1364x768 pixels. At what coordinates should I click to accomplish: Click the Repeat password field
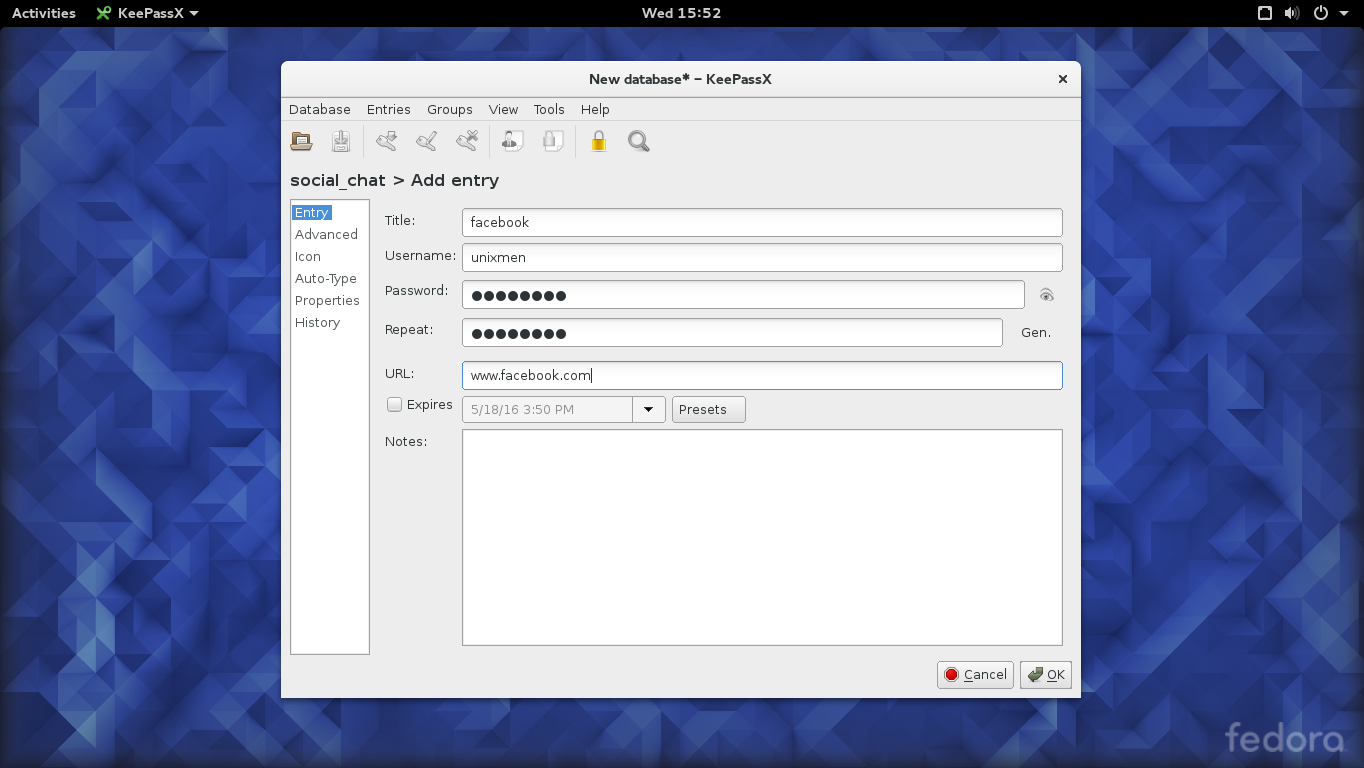[x=732, y=333]
